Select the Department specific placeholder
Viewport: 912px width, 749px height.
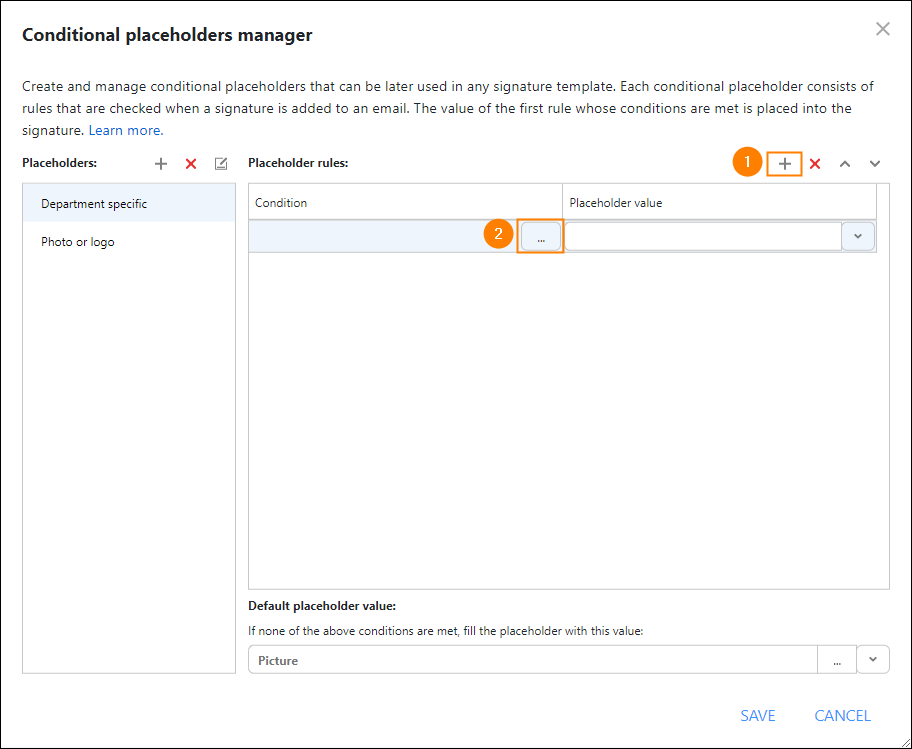[x=95, y=201]
